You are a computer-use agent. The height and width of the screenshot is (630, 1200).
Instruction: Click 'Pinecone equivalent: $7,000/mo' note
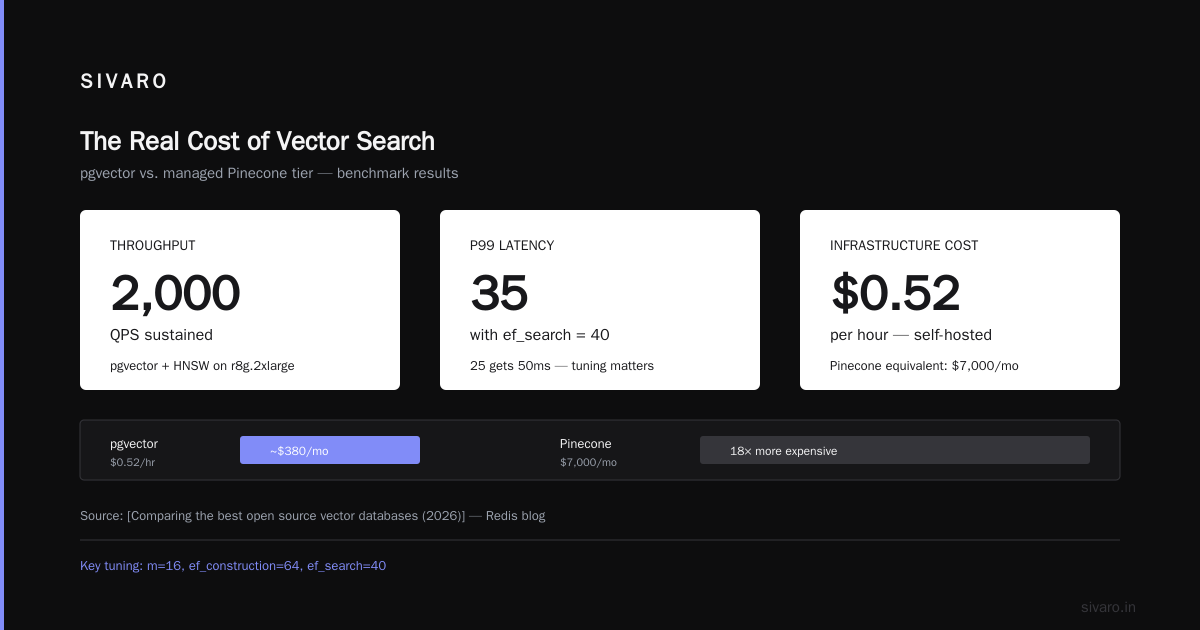[x=924, y=366]
